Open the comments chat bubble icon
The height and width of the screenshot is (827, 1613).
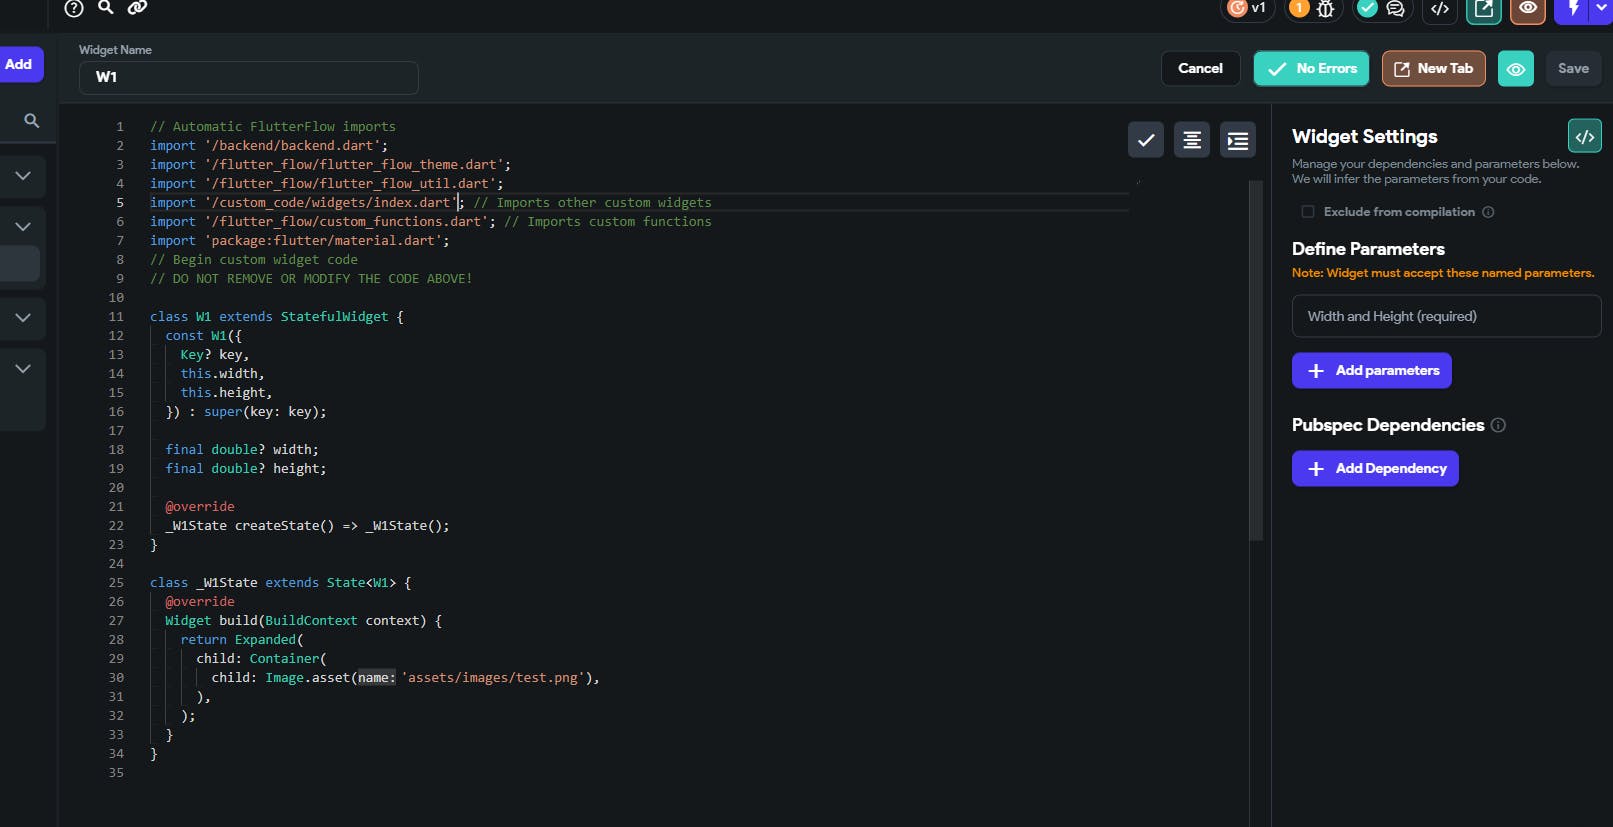click(1395, 9)
